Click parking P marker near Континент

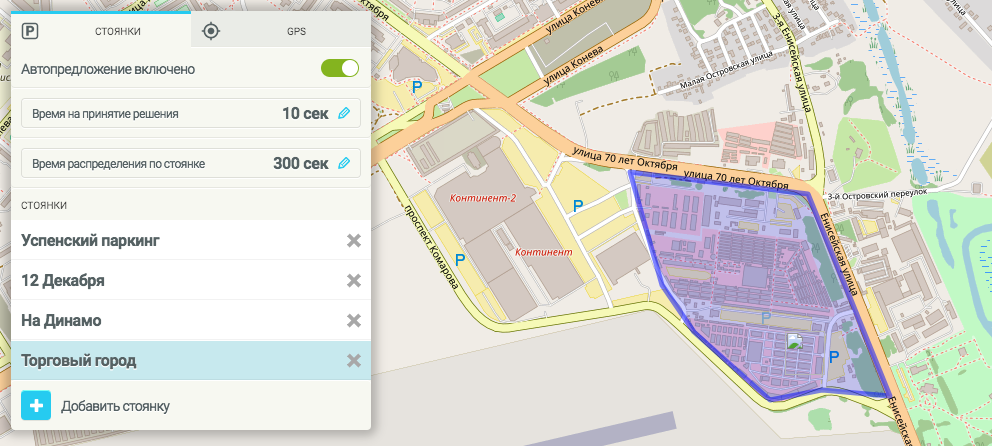[576, 205]
